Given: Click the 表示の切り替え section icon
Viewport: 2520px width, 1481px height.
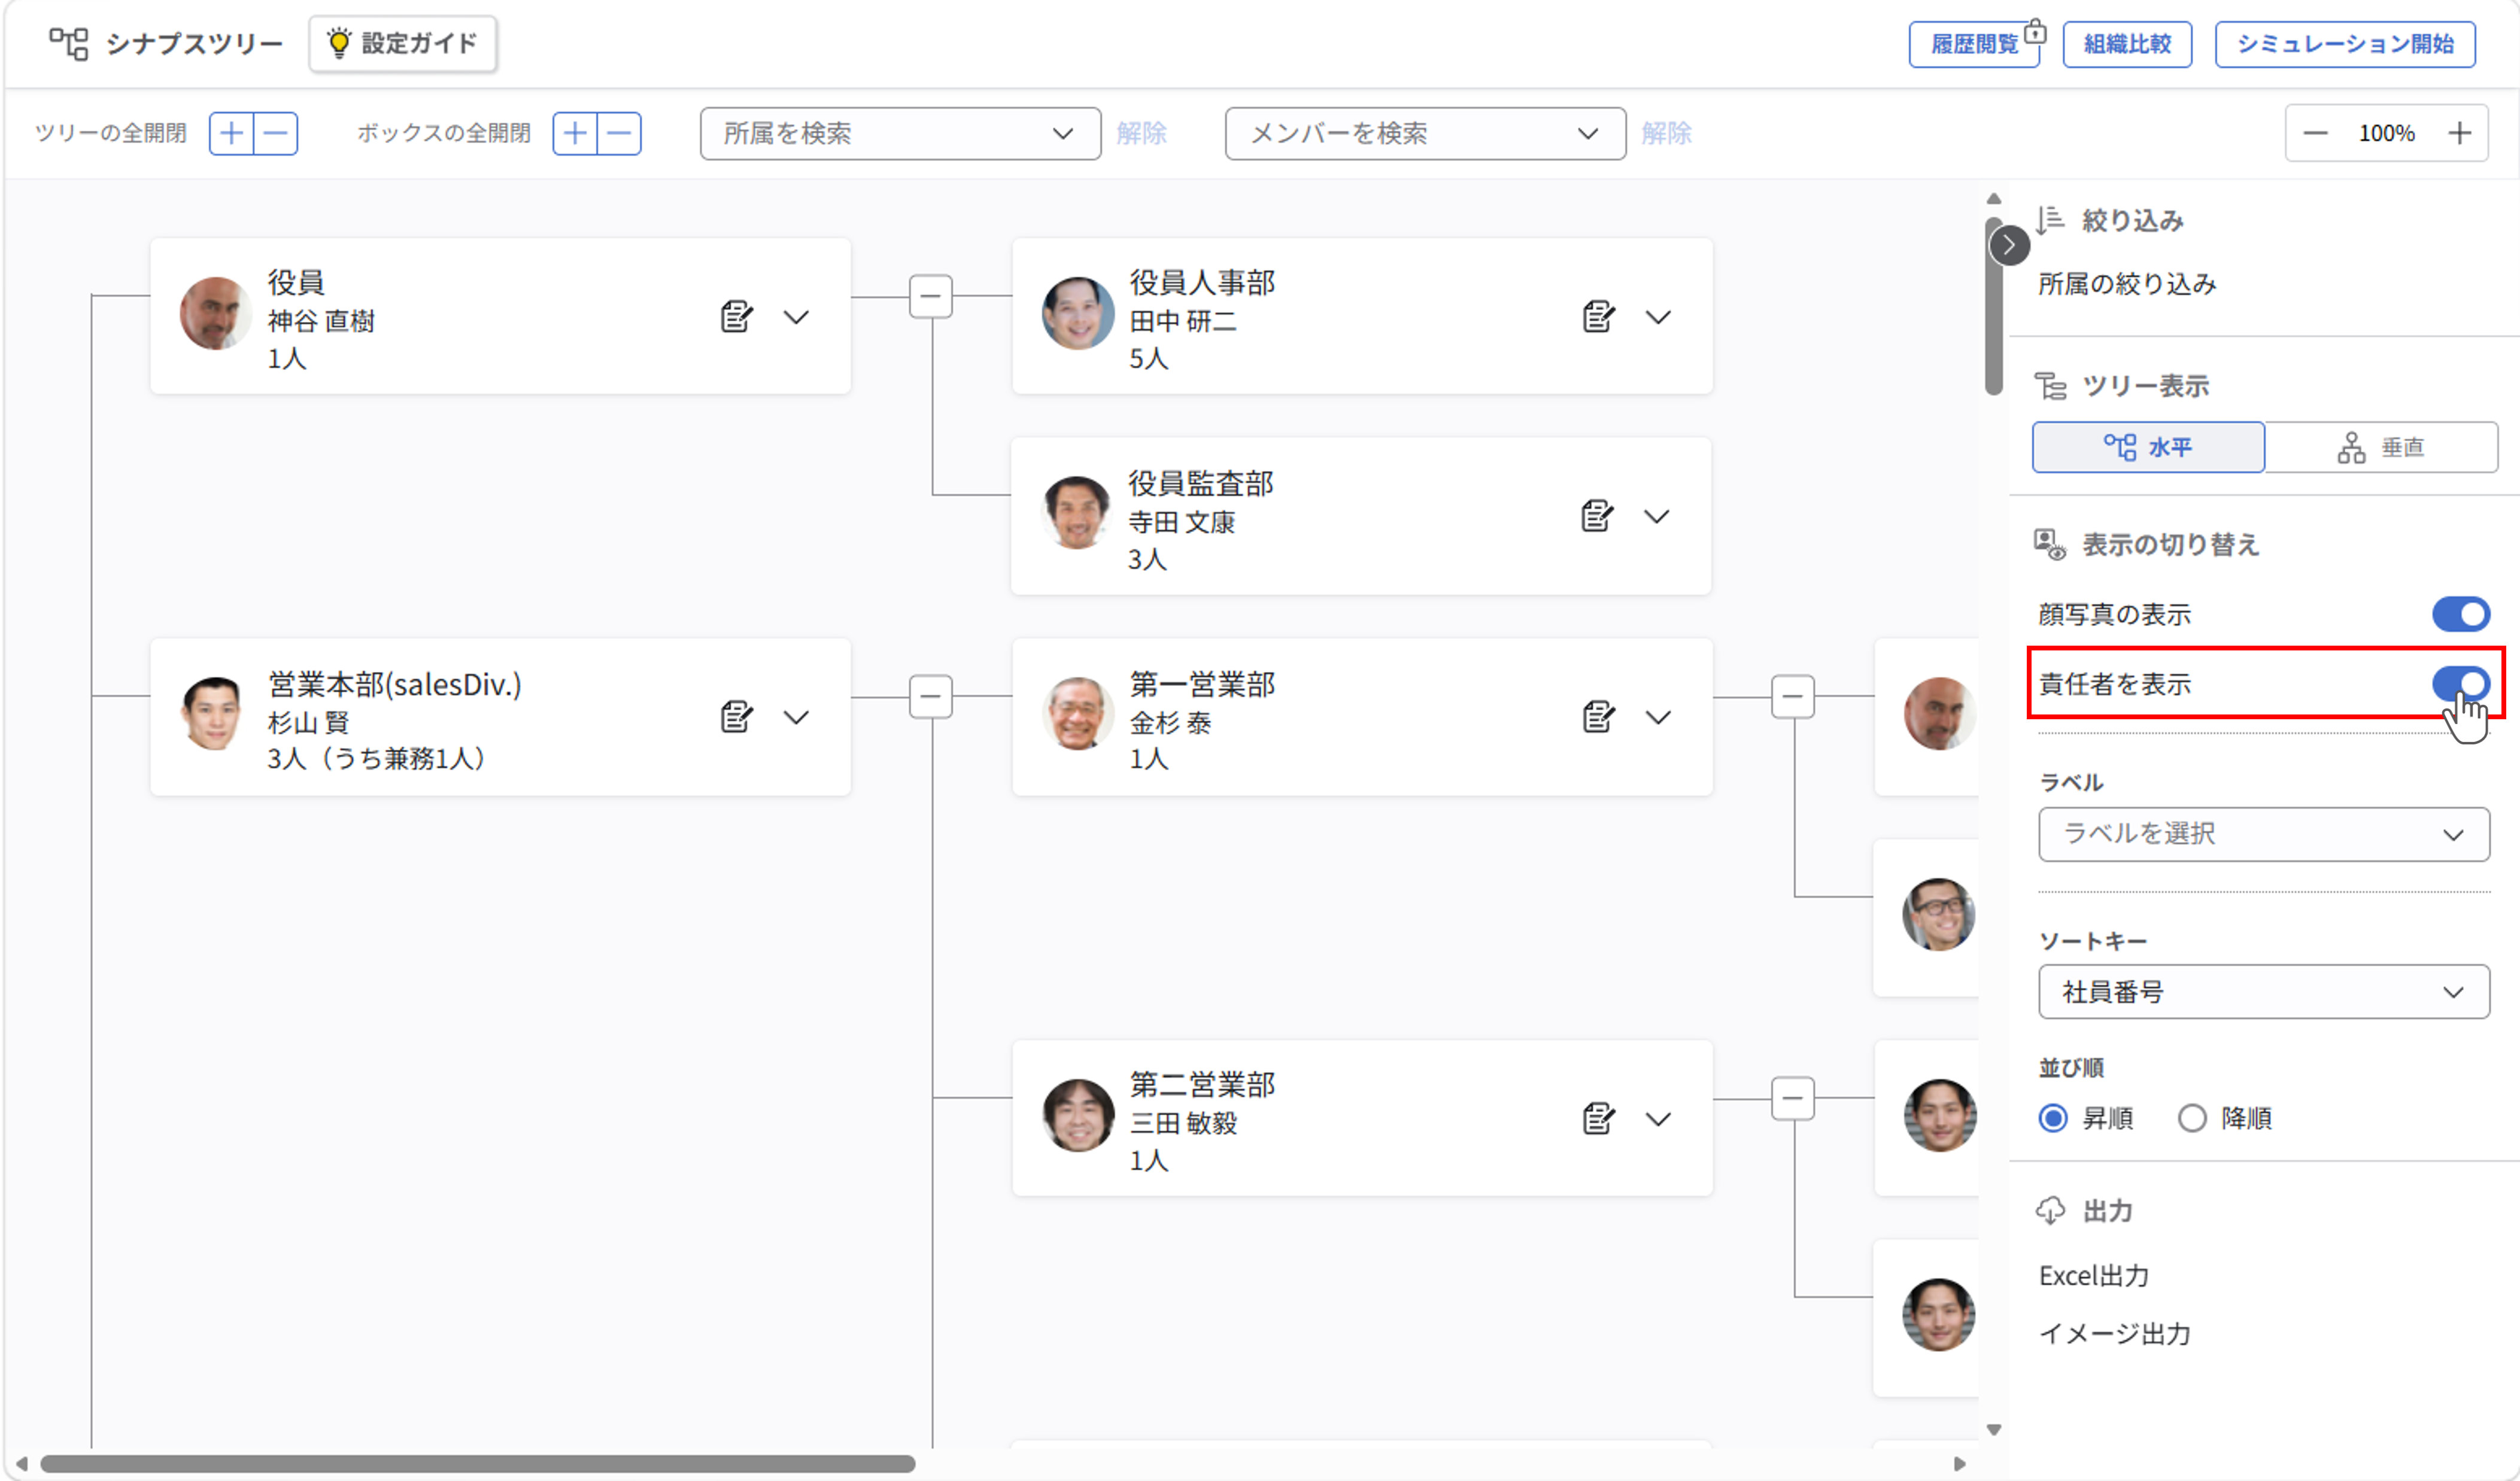Looking at the screenshot, I should coord(2050,545).
